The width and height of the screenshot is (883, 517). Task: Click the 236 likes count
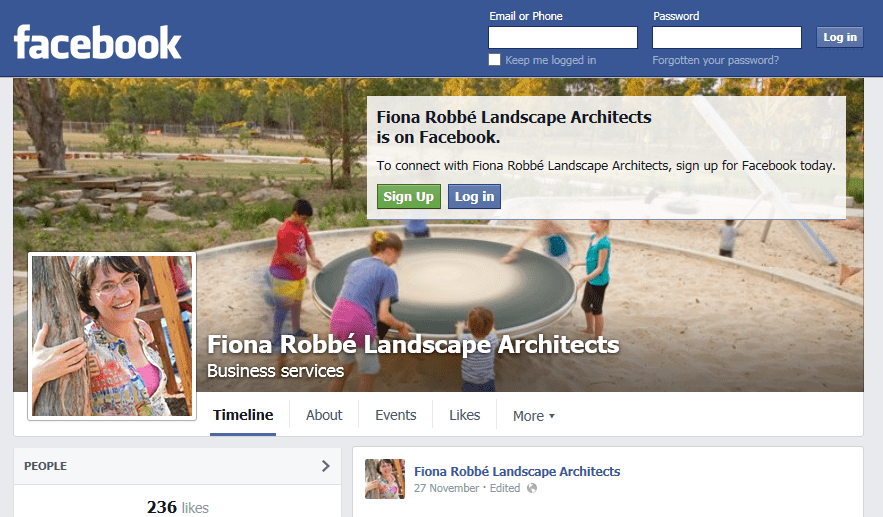[x=177, y=507]
